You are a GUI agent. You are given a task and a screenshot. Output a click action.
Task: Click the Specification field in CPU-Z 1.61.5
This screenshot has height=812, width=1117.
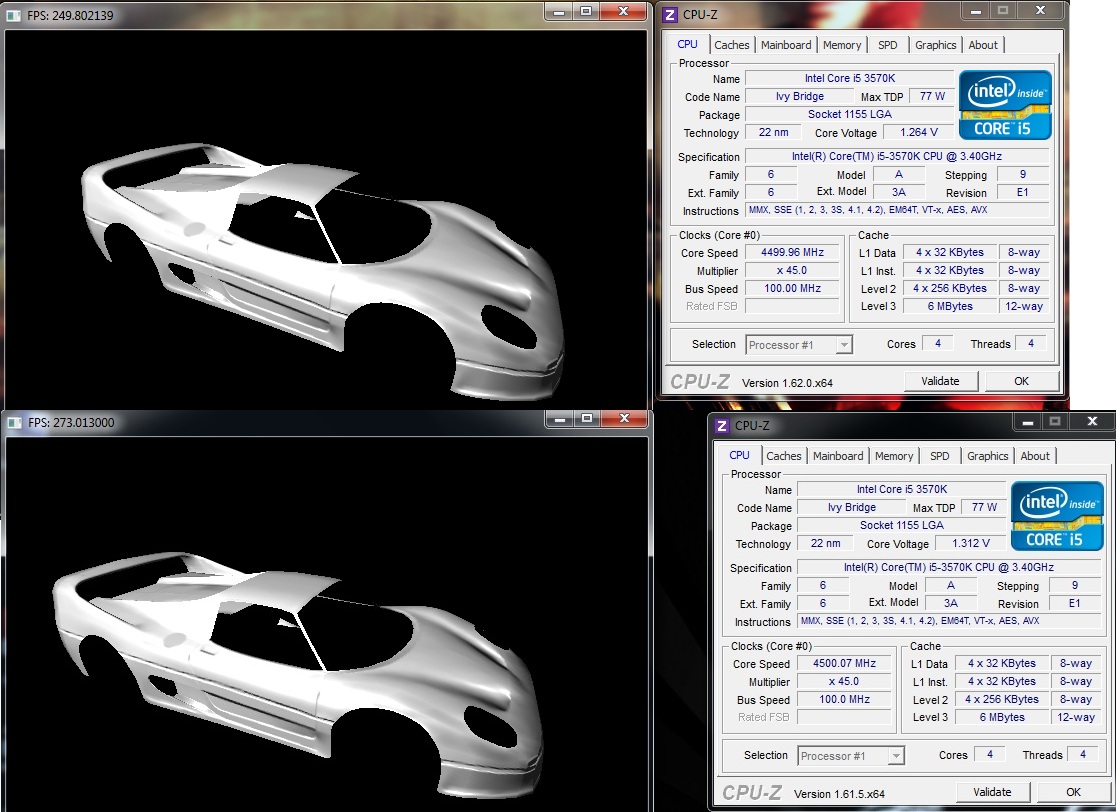pos(948,568)
